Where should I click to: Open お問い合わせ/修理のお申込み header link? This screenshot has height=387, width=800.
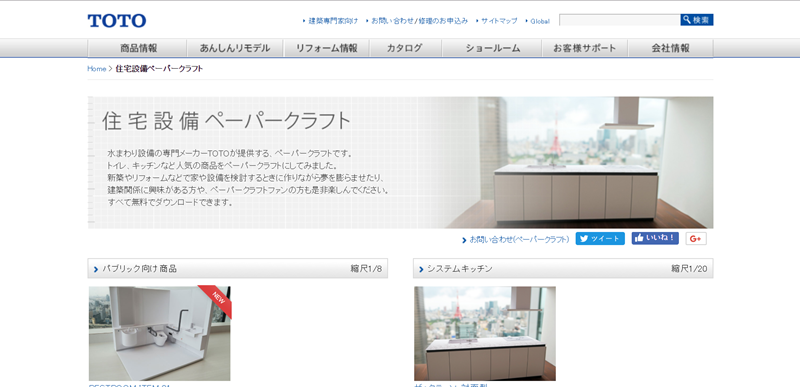click(419, 21)
